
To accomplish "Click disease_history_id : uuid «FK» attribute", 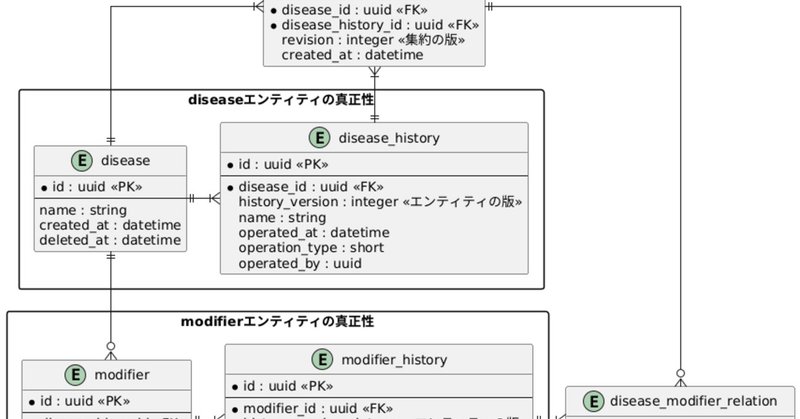I will (x=380, y=25).
